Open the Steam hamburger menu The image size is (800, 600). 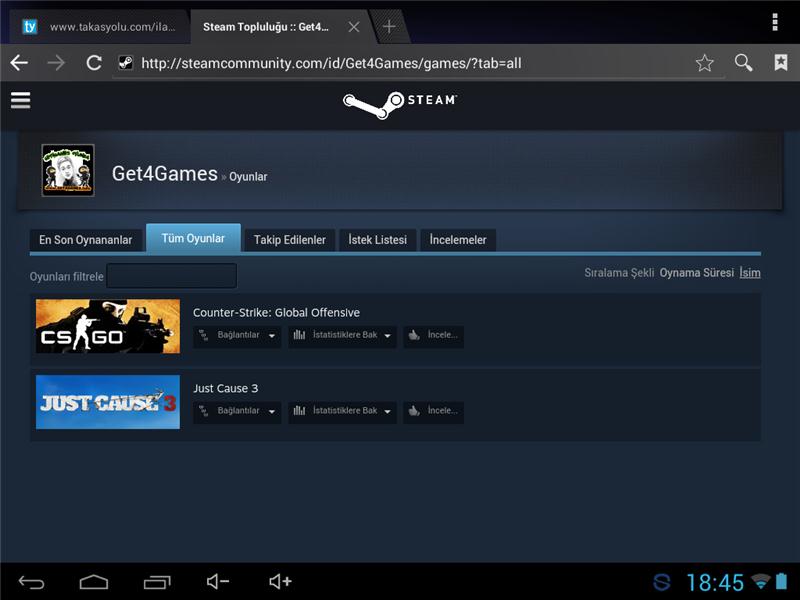[x=20, y=100]
